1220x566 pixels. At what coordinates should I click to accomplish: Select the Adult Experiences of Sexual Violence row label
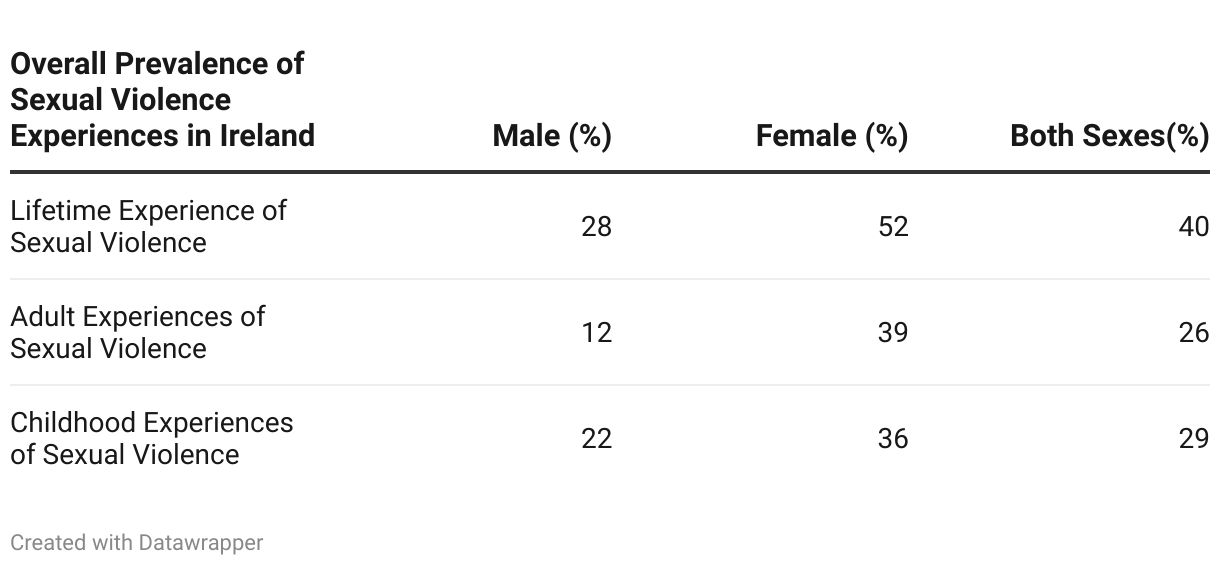point(137,332)
